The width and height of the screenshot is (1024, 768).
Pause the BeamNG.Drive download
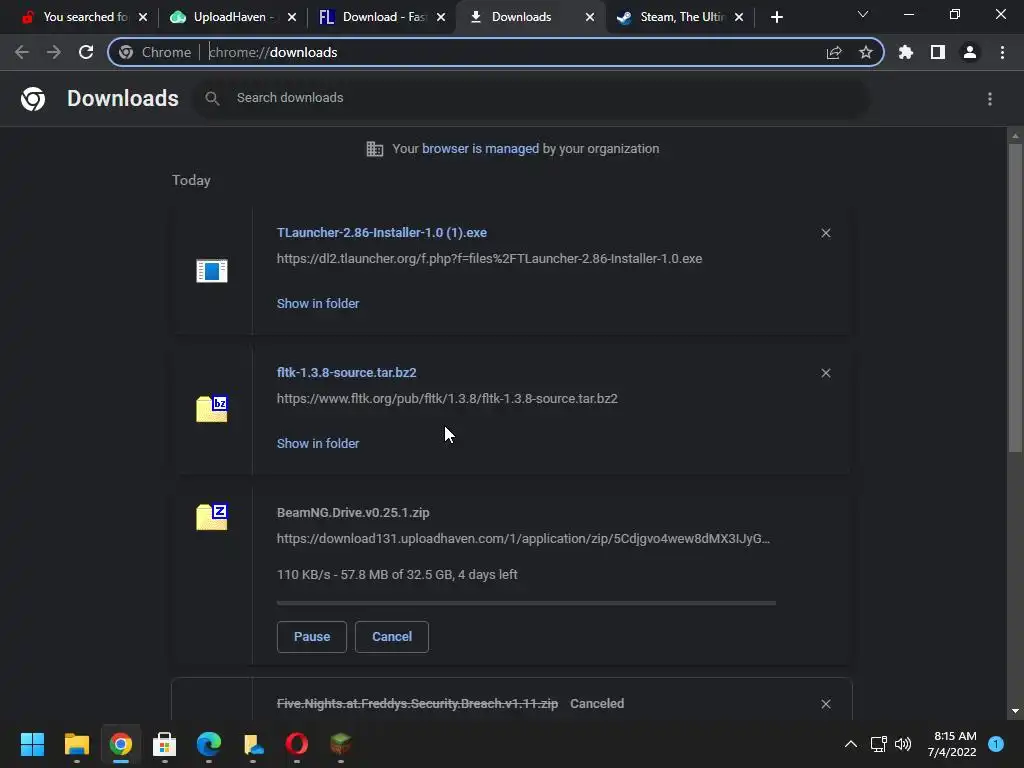(x=312, y=637)
